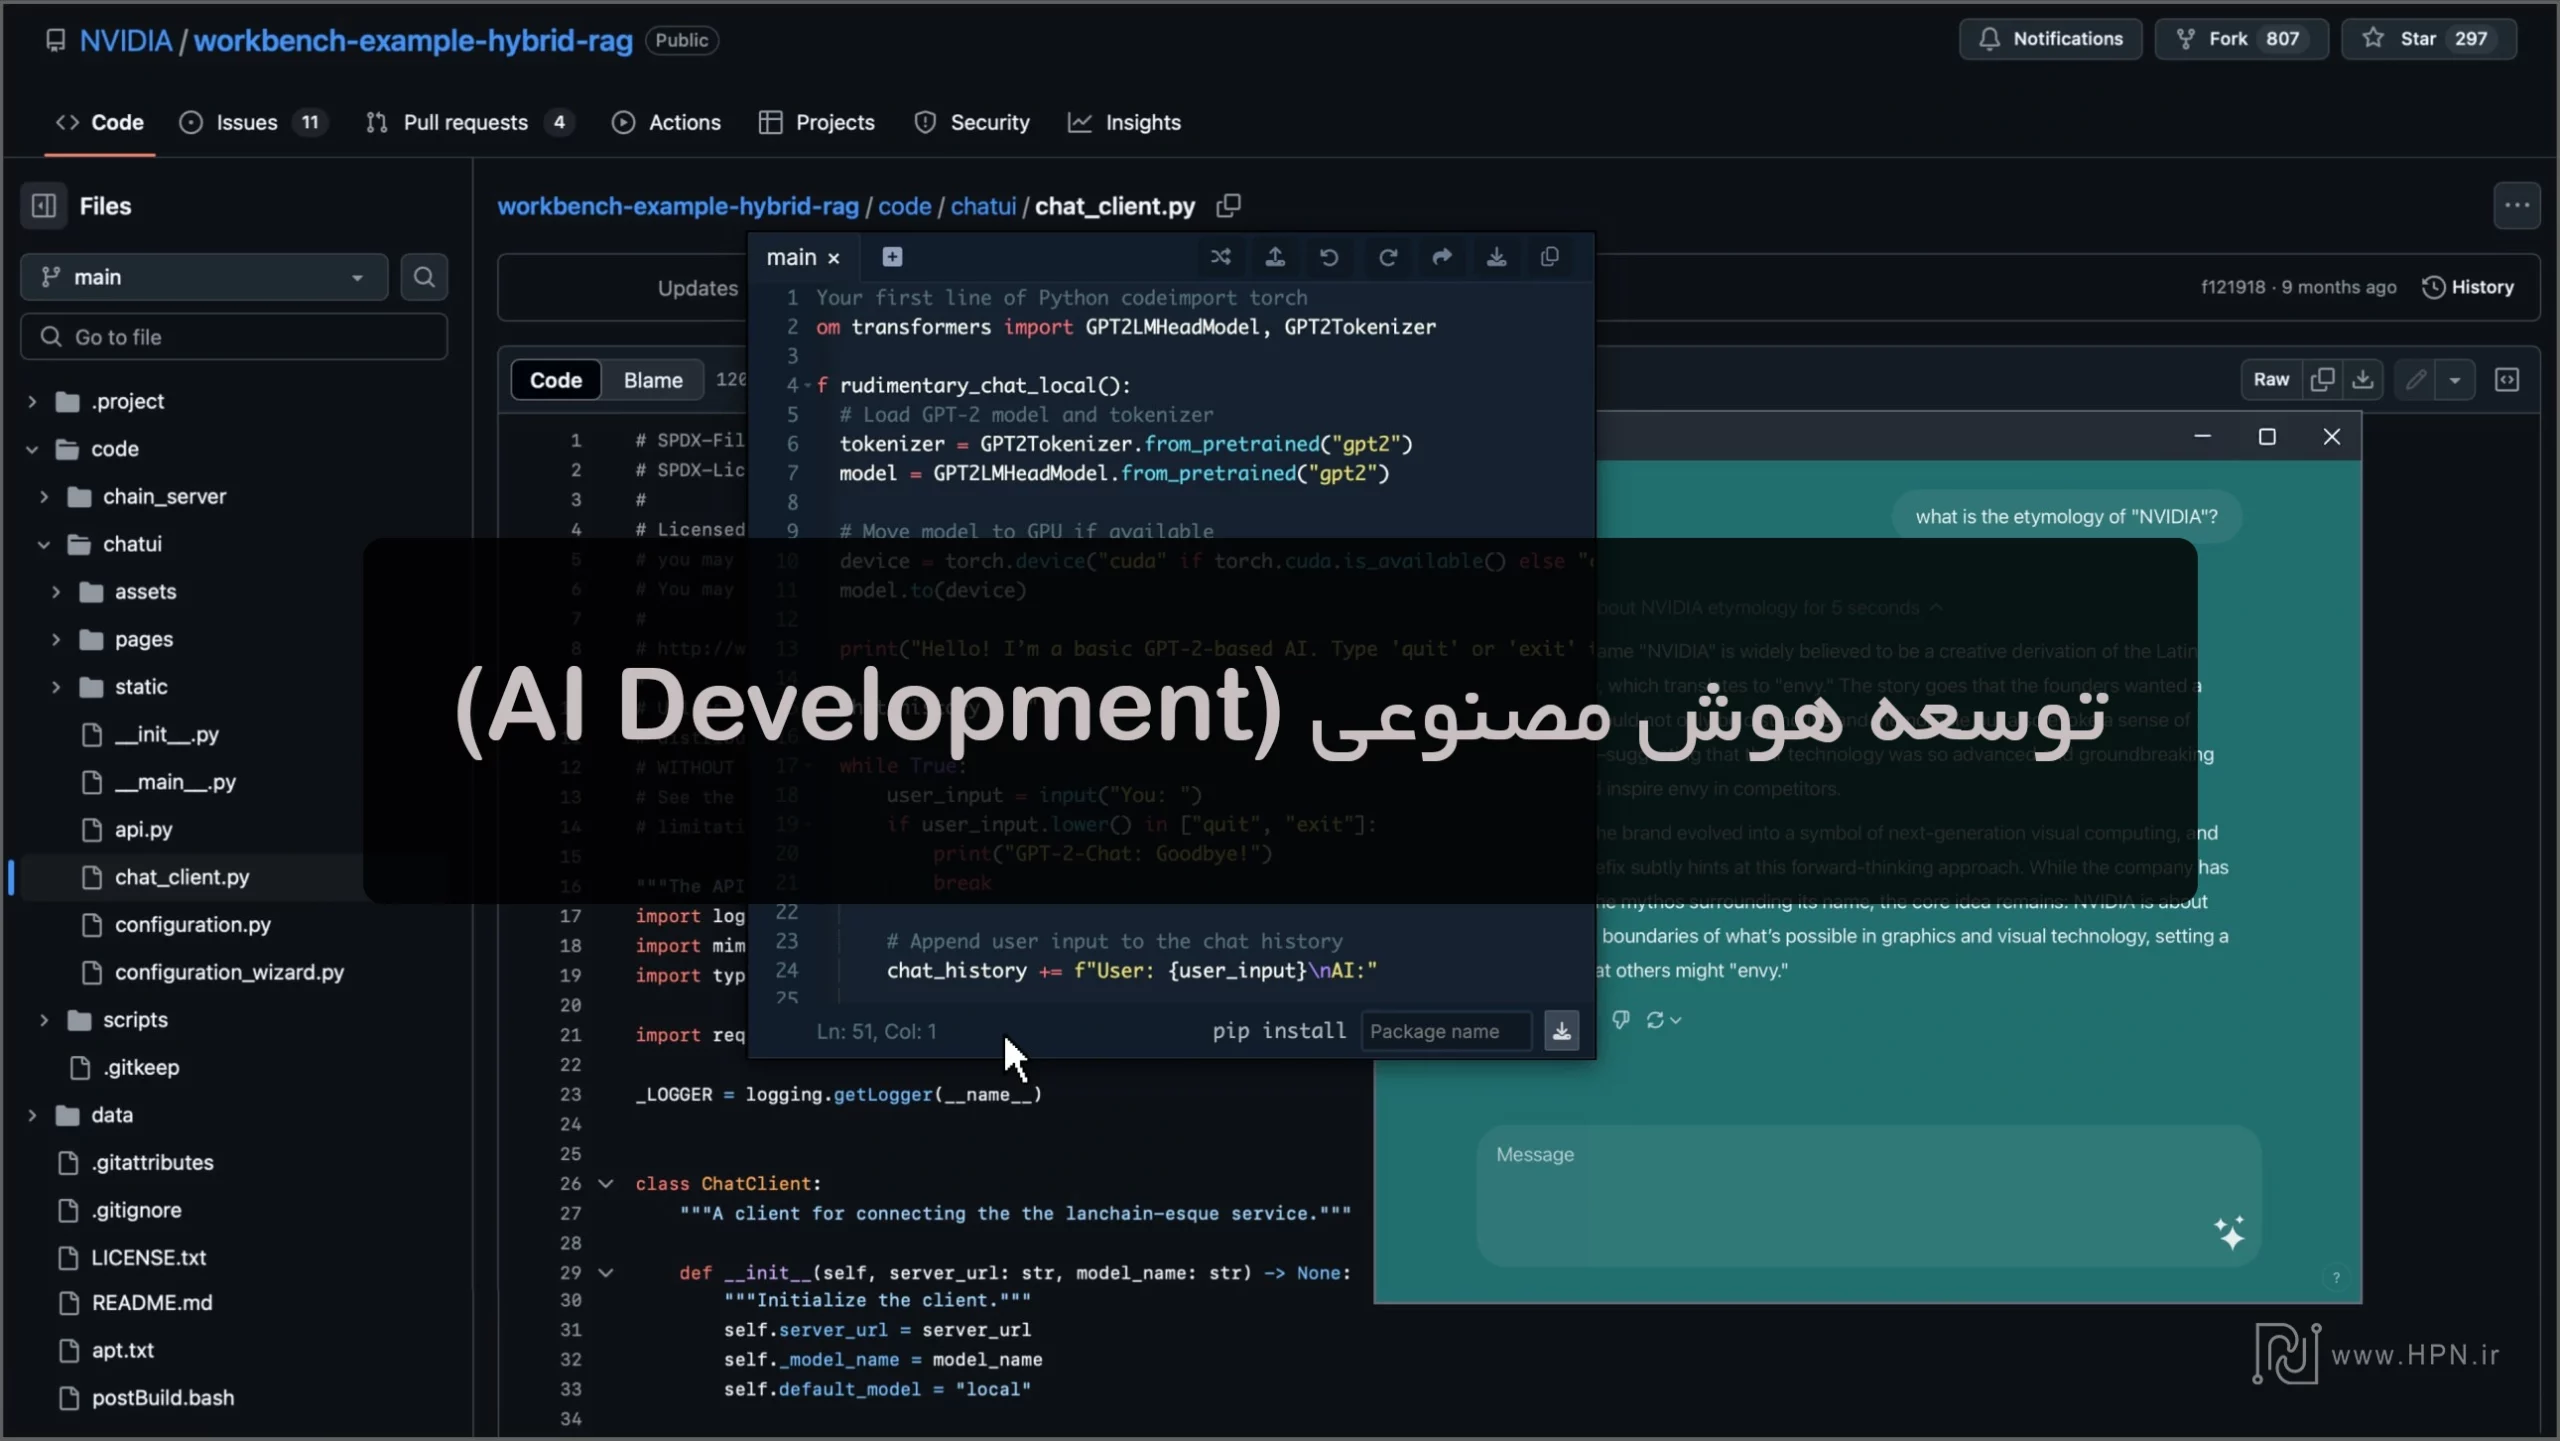This screenshot has height=1441, width=2560.
Task: Open workbench-example-hybrid-rag repo title link
Action: 413,40
